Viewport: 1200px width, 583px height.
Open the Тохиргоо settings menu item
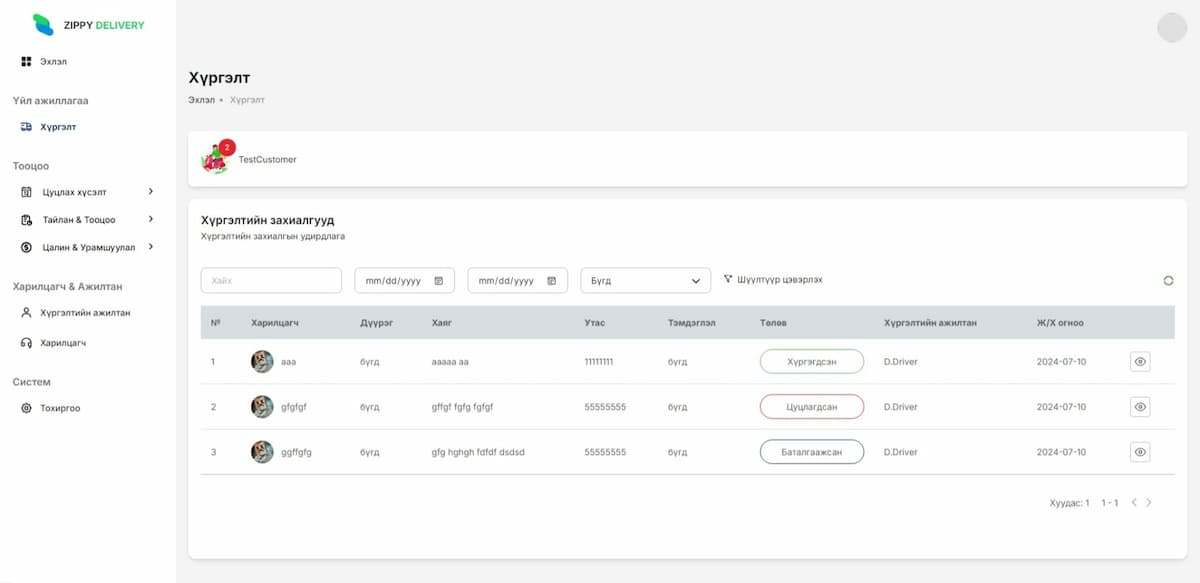59,408
